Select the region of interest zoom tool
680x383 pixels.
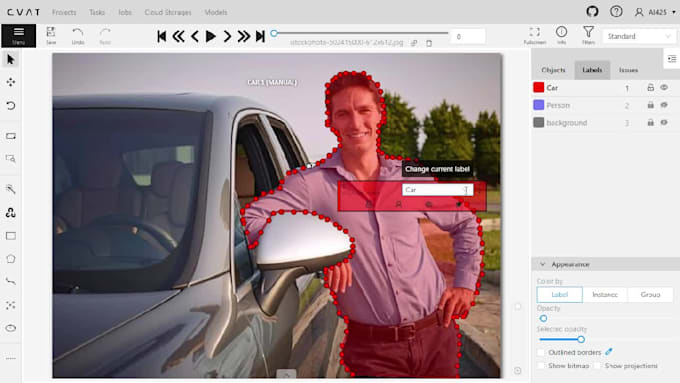[x=11, y=159]
